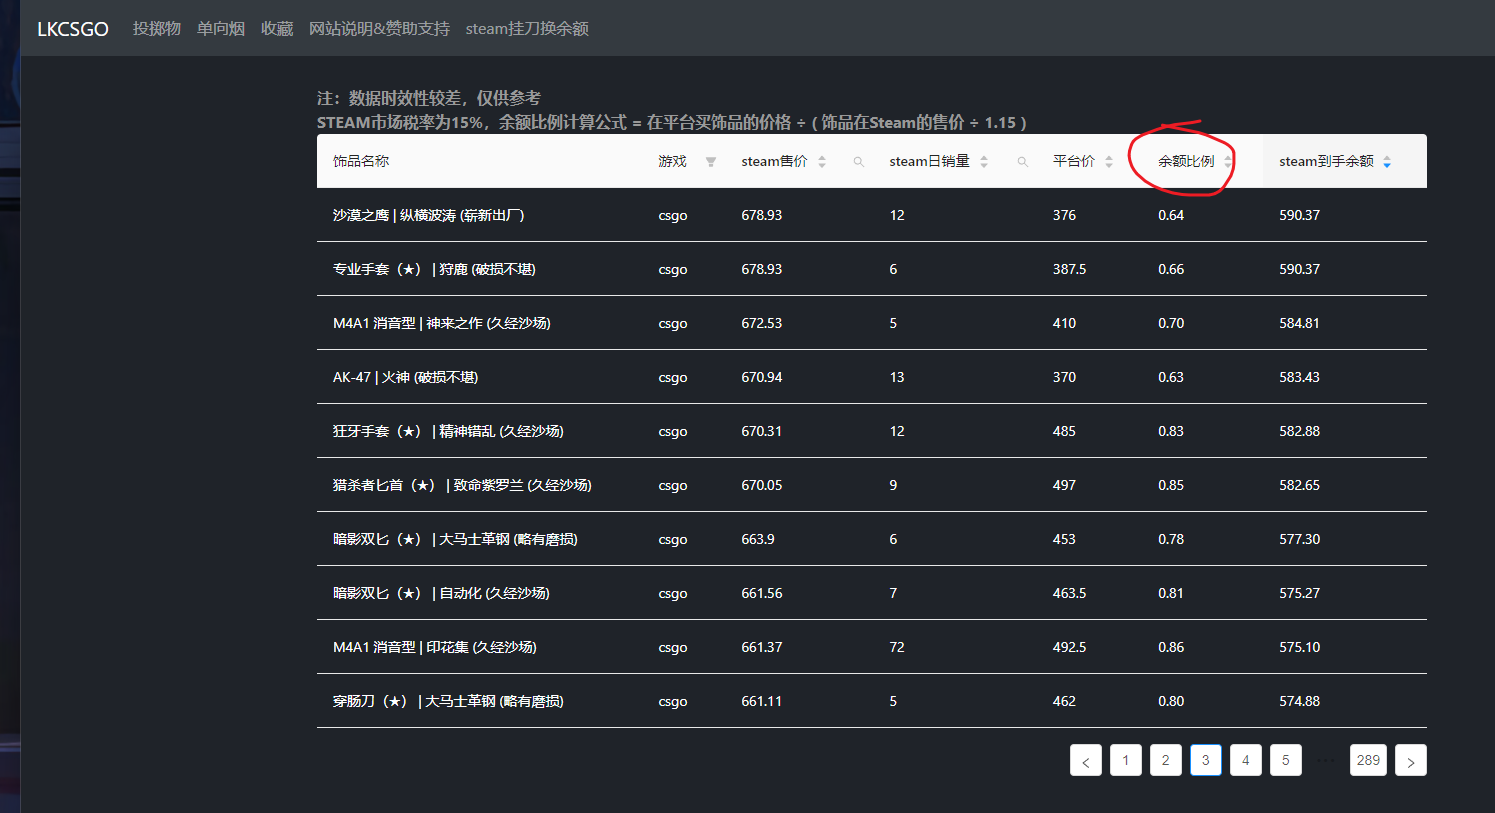Select current page 3 button
The width and height of the screenshot is (1495, 813).
(x=1206, y=760)
